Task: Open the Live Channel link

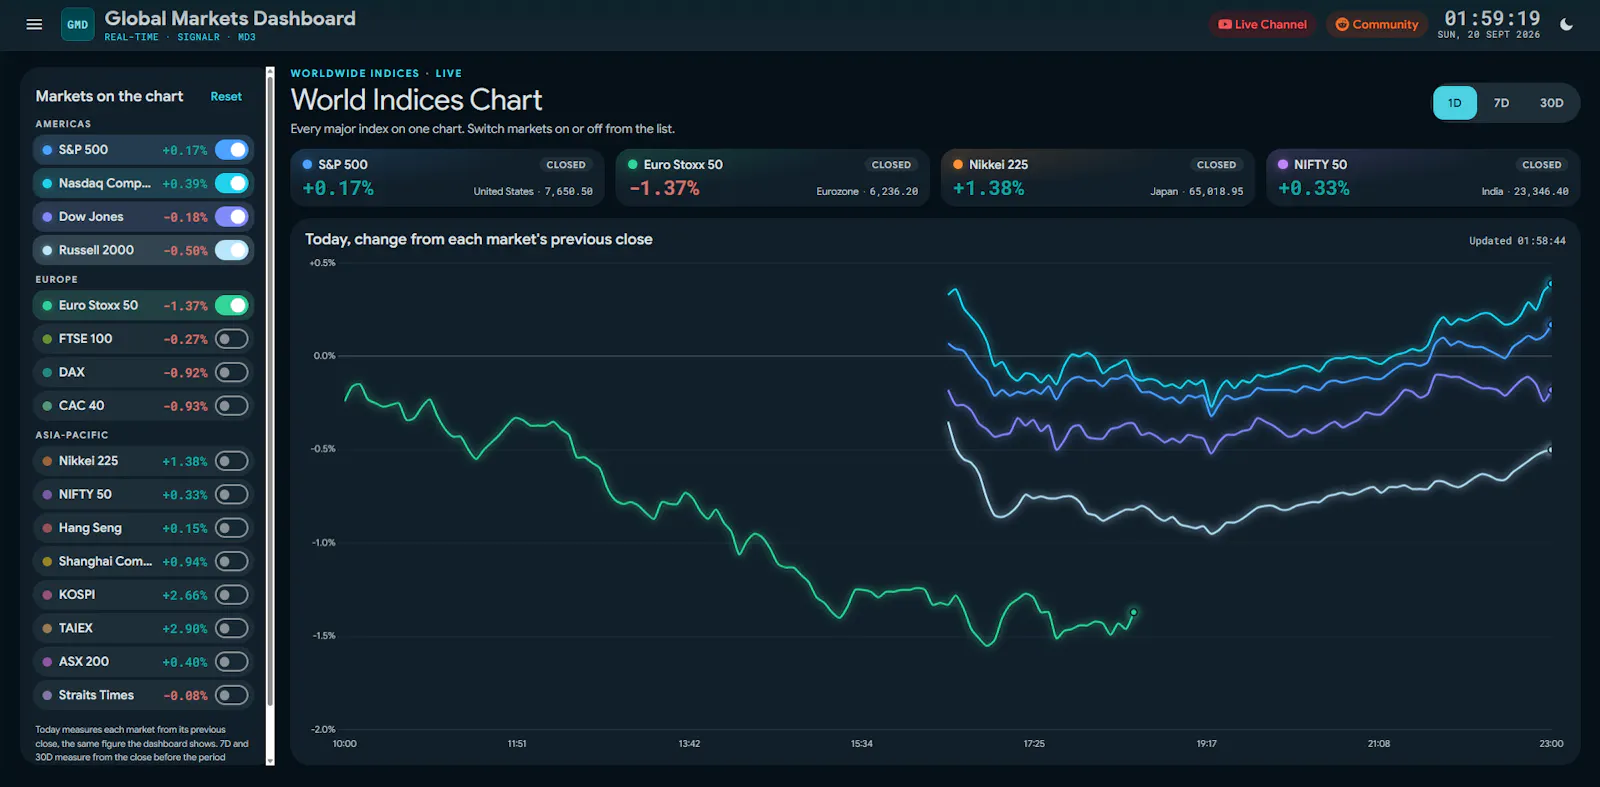Action: pos(1263,24)
